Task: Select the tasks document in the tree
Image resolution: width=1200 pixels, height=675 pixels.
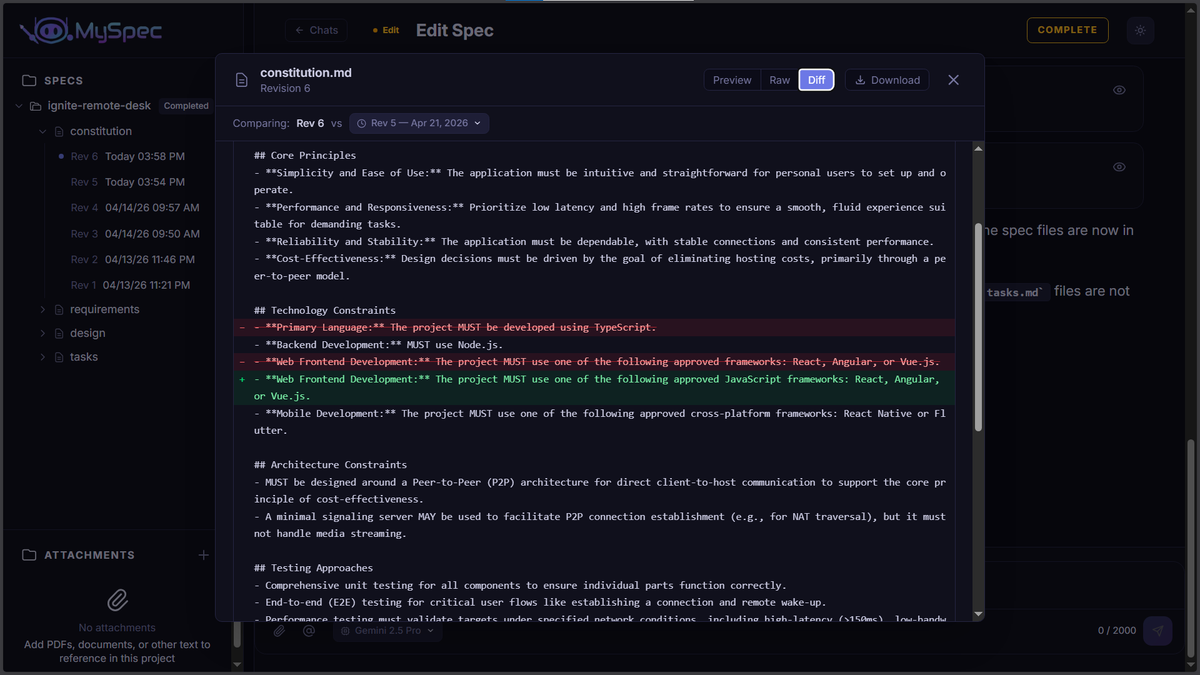Action: coord(84,357)
